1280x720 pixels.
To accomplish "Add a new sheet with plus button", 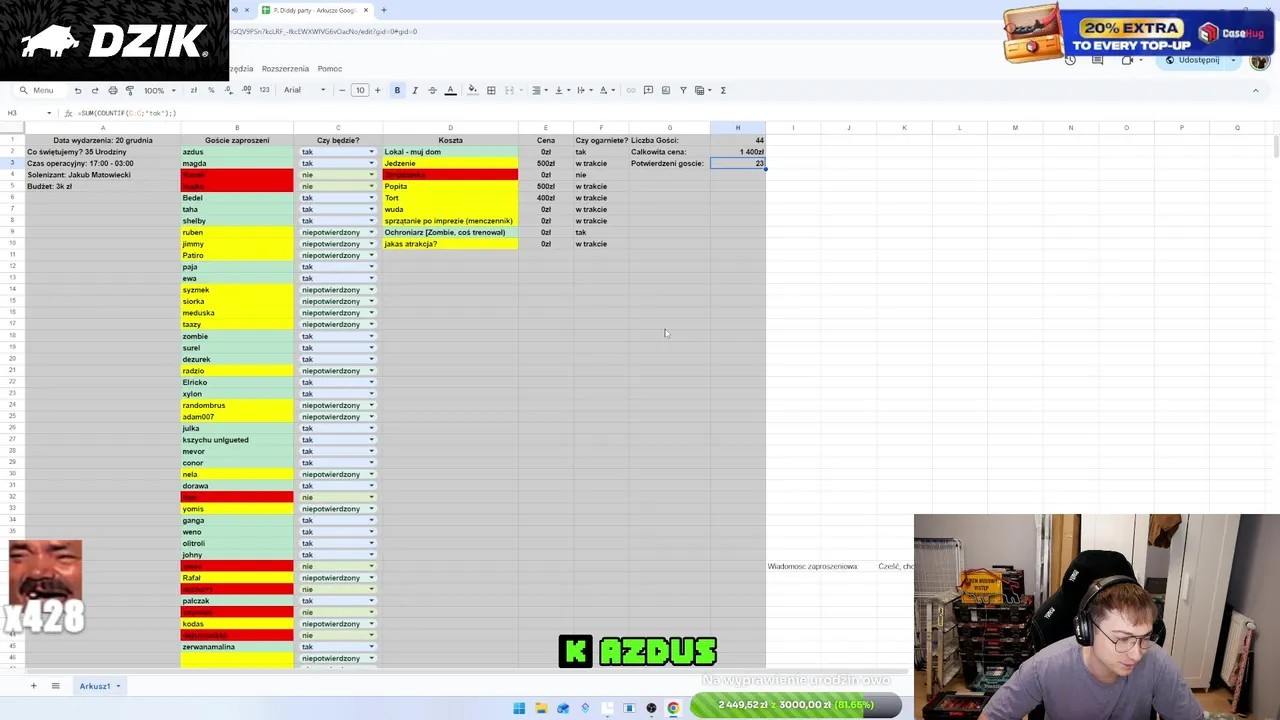I will tap(33, 686).
